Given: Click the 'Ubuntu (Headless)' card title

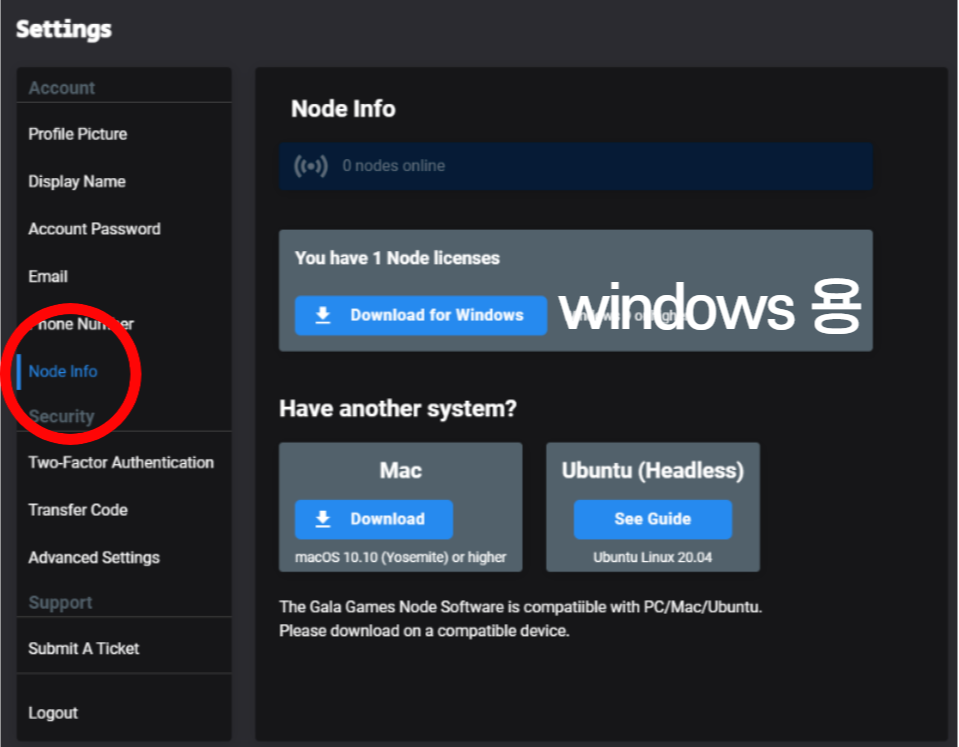Looking at the screenshot, I should pos(653,470).
